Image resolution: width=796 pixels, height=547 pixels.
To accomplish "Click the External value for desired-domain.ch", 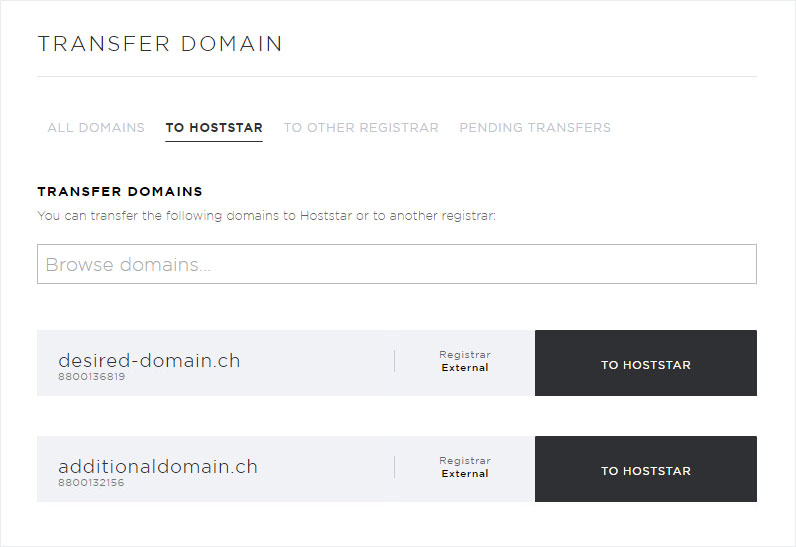I will click(465, 367).
